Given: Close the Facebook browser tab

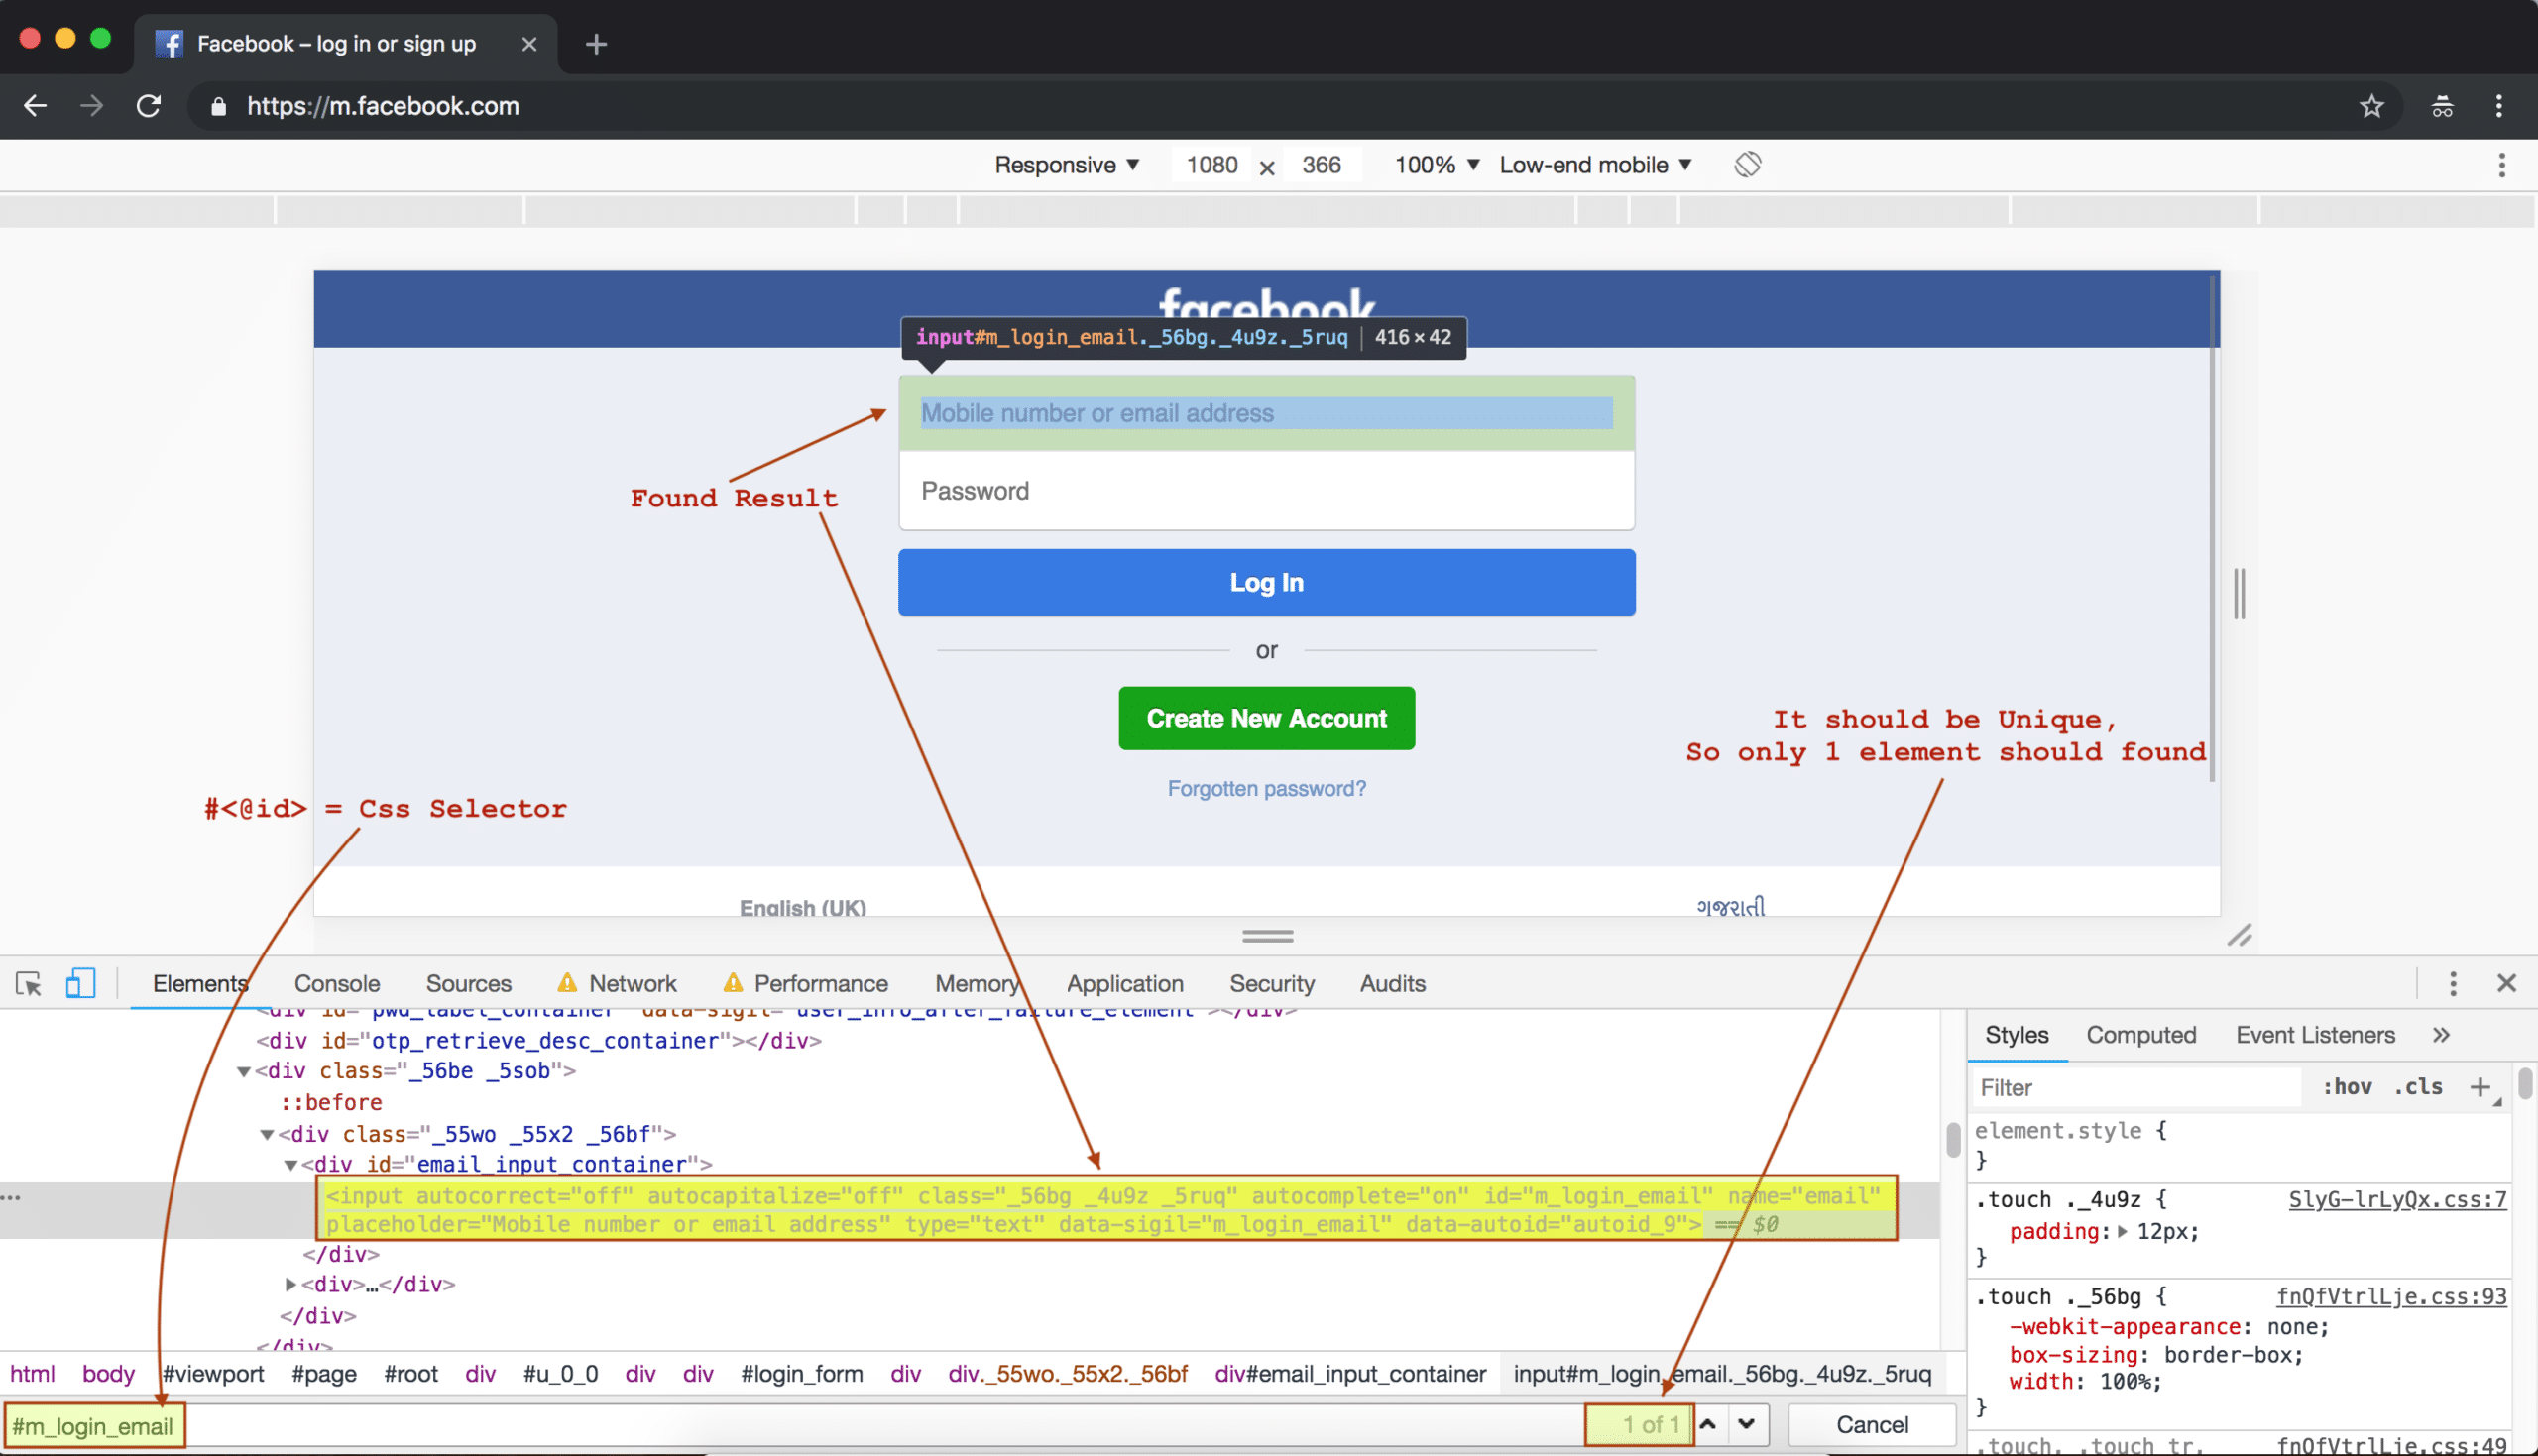Looking at the screenshot, I should [529, 44].
